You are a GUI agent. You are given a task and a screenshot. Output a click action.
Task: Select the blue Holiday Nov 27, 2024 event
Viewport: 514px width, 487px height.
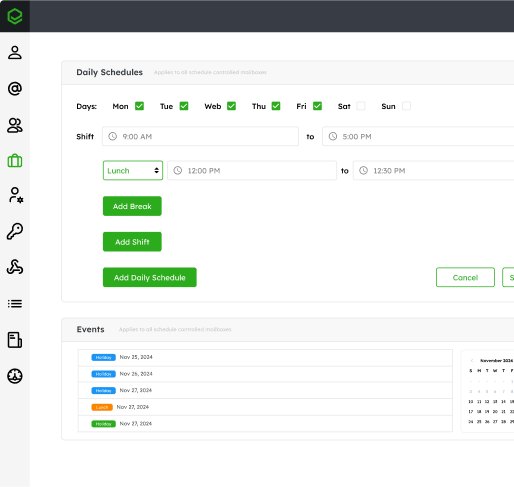265,390
